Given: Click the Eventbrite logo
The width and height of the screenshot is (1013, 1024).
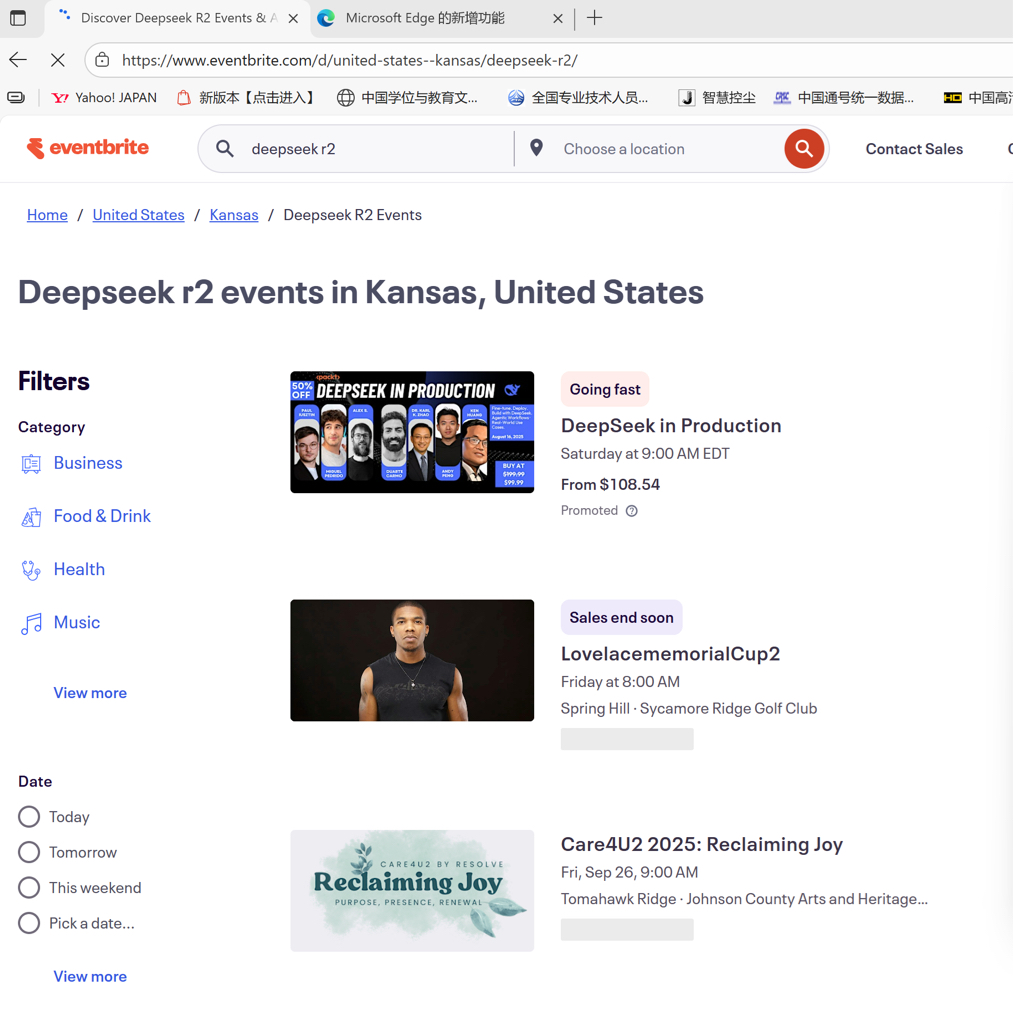Looking at the screenshot, I should pos(88,148).
